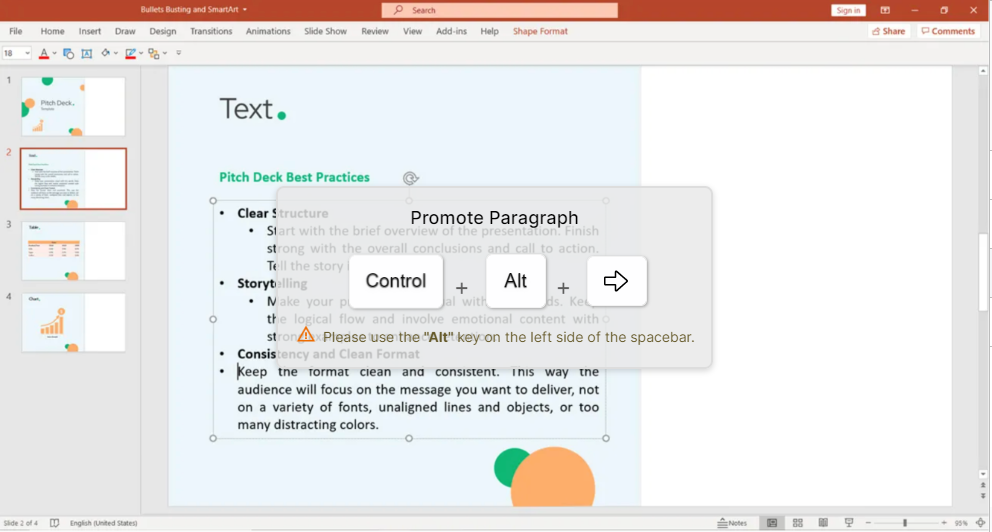Click the spell check book icon
This screenshot has width=992, height=532.
tap(54, 523)
